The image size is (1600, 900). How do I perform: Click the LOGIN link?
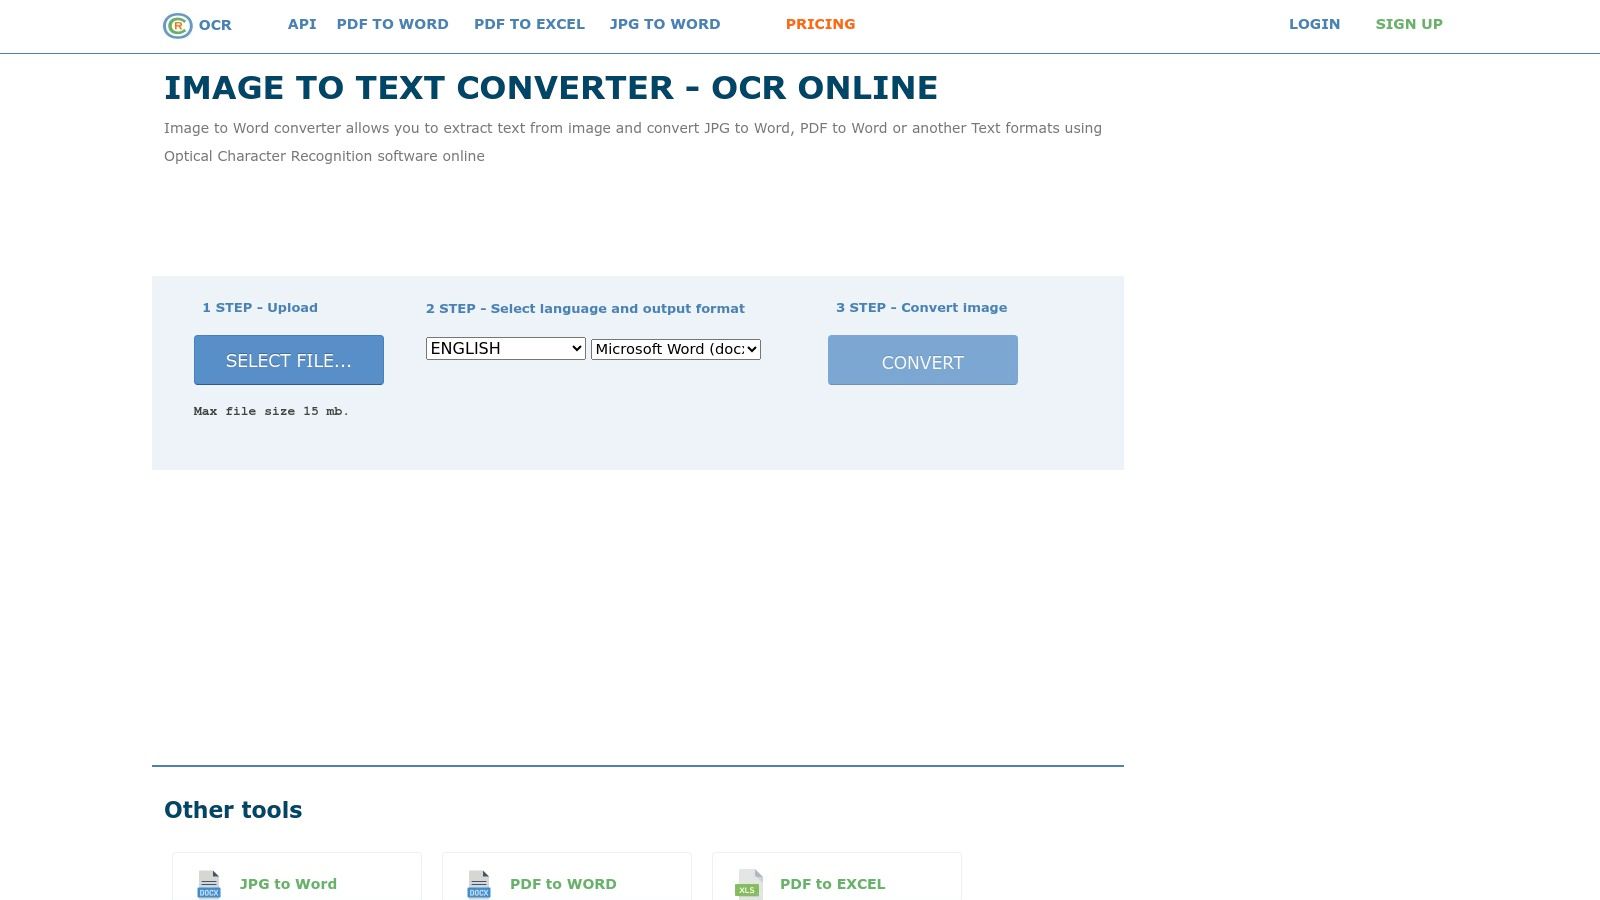pos(1314,24)
